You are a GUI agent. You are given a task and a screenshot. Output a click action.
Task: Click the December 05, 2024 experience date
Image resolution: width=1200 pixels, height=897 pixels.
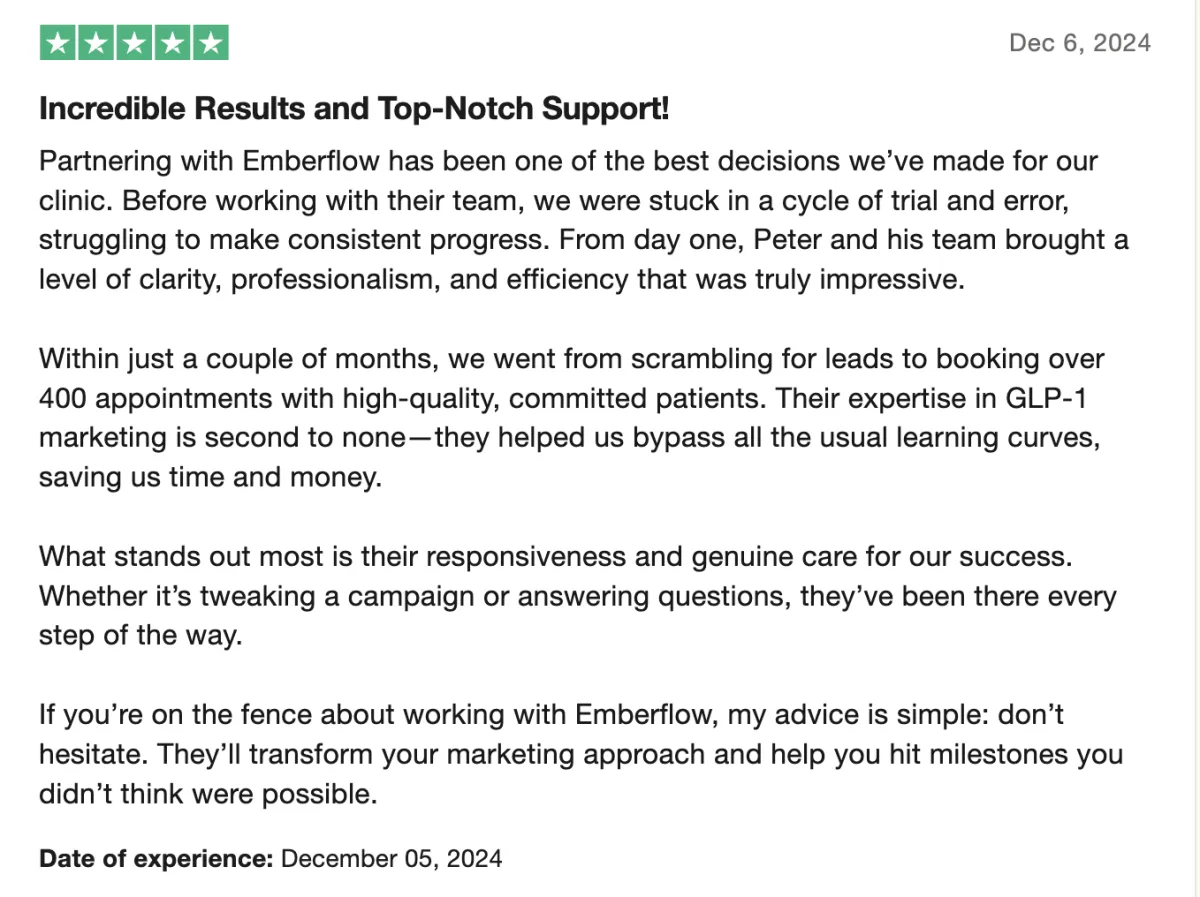click(391, 858)
